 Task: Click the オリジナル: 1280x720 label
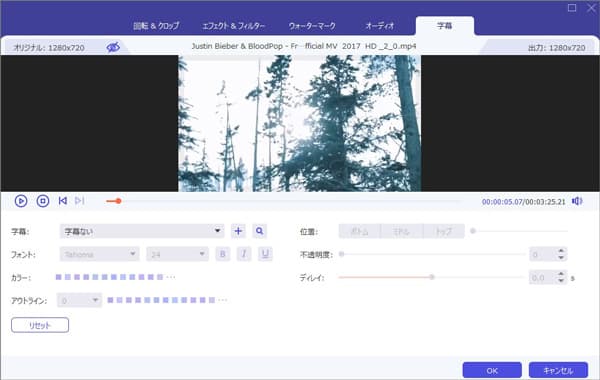[x=49, y=48]
